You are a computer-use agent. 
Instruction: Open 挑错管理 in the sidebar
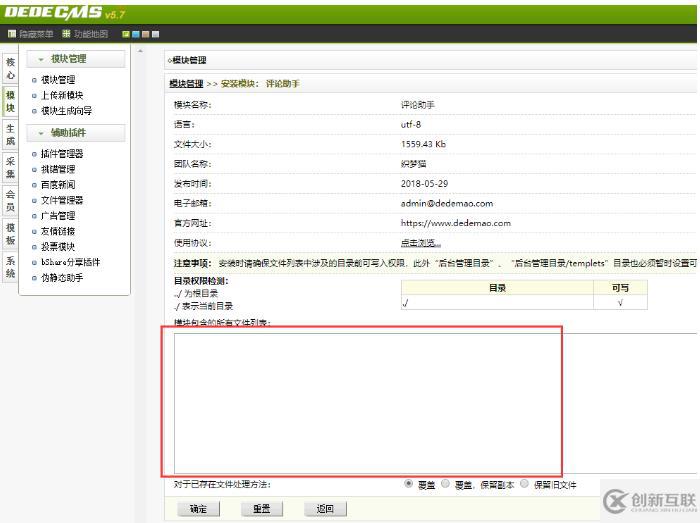(58, 169)
